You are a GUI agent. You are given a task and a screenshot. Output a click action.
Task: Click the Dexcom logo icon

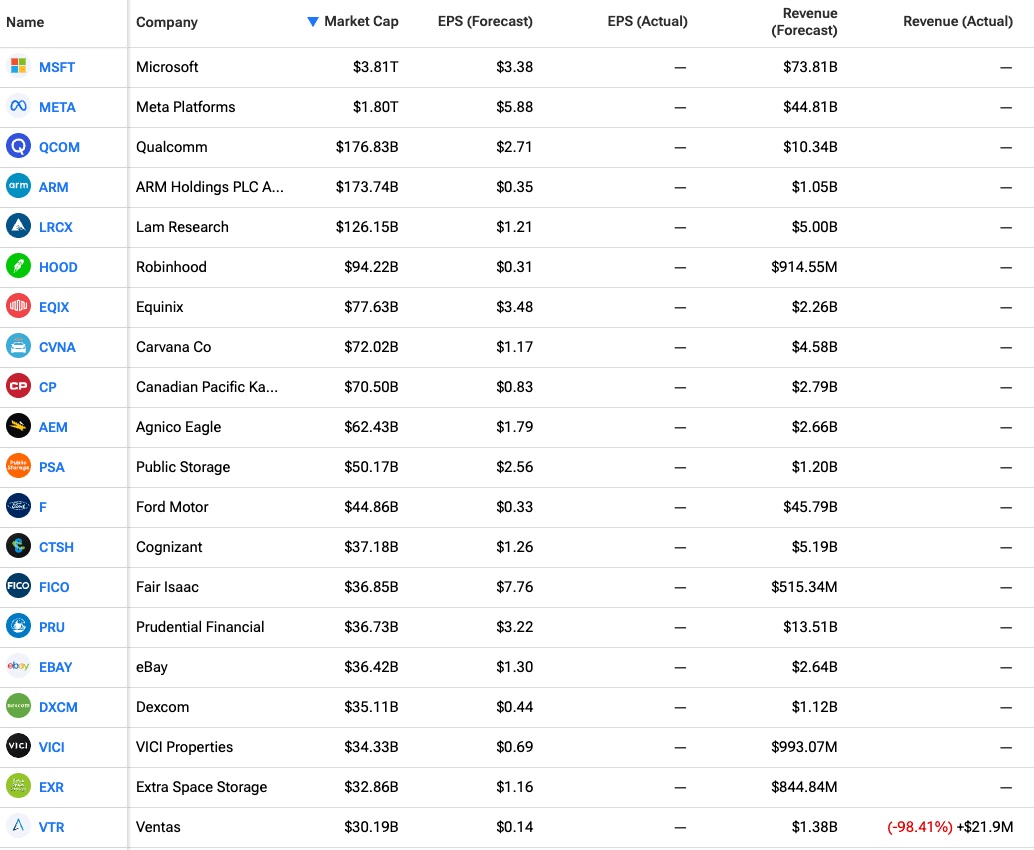point(18,707)
